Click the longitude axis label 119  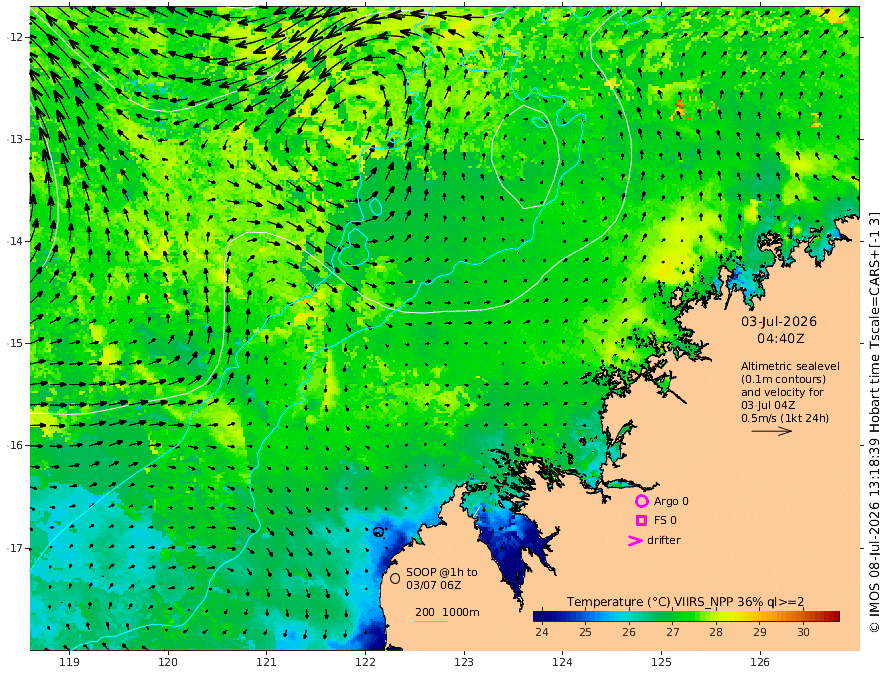coord(70,662)
